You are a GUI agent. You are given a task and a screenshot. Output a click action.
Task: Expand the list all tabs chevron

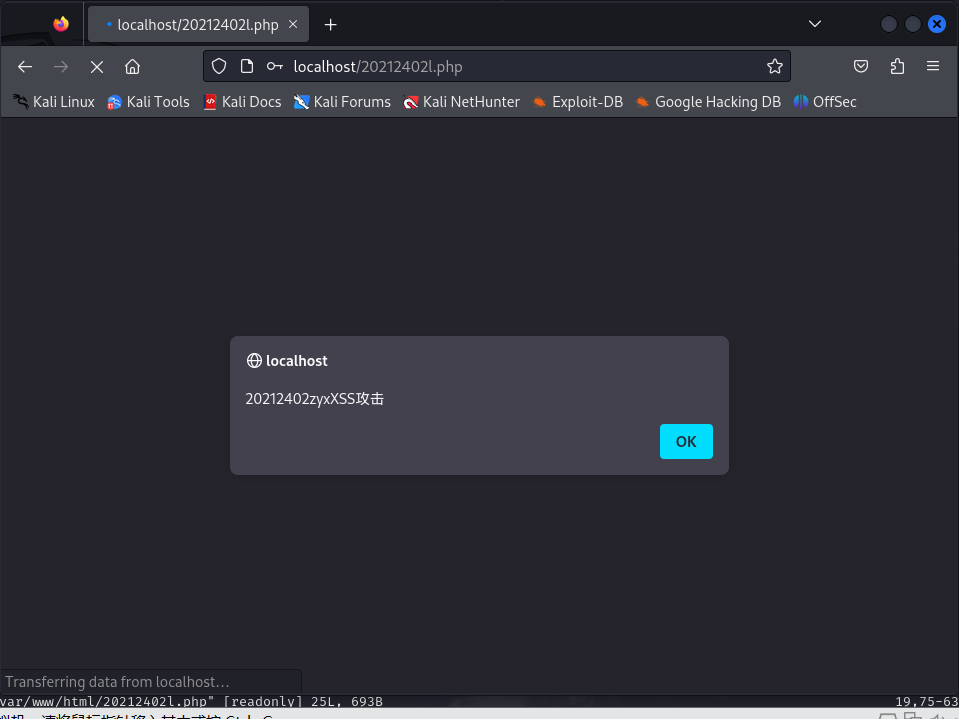(x=815, y=24)
